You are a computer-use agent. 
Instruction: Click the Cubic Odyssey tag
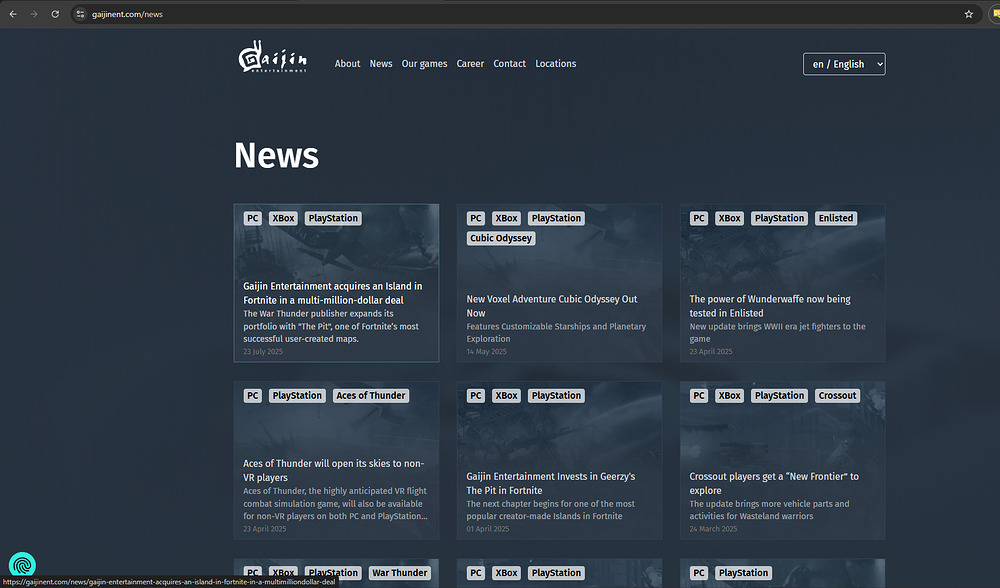pyautogui.click(x=501, y=238)
